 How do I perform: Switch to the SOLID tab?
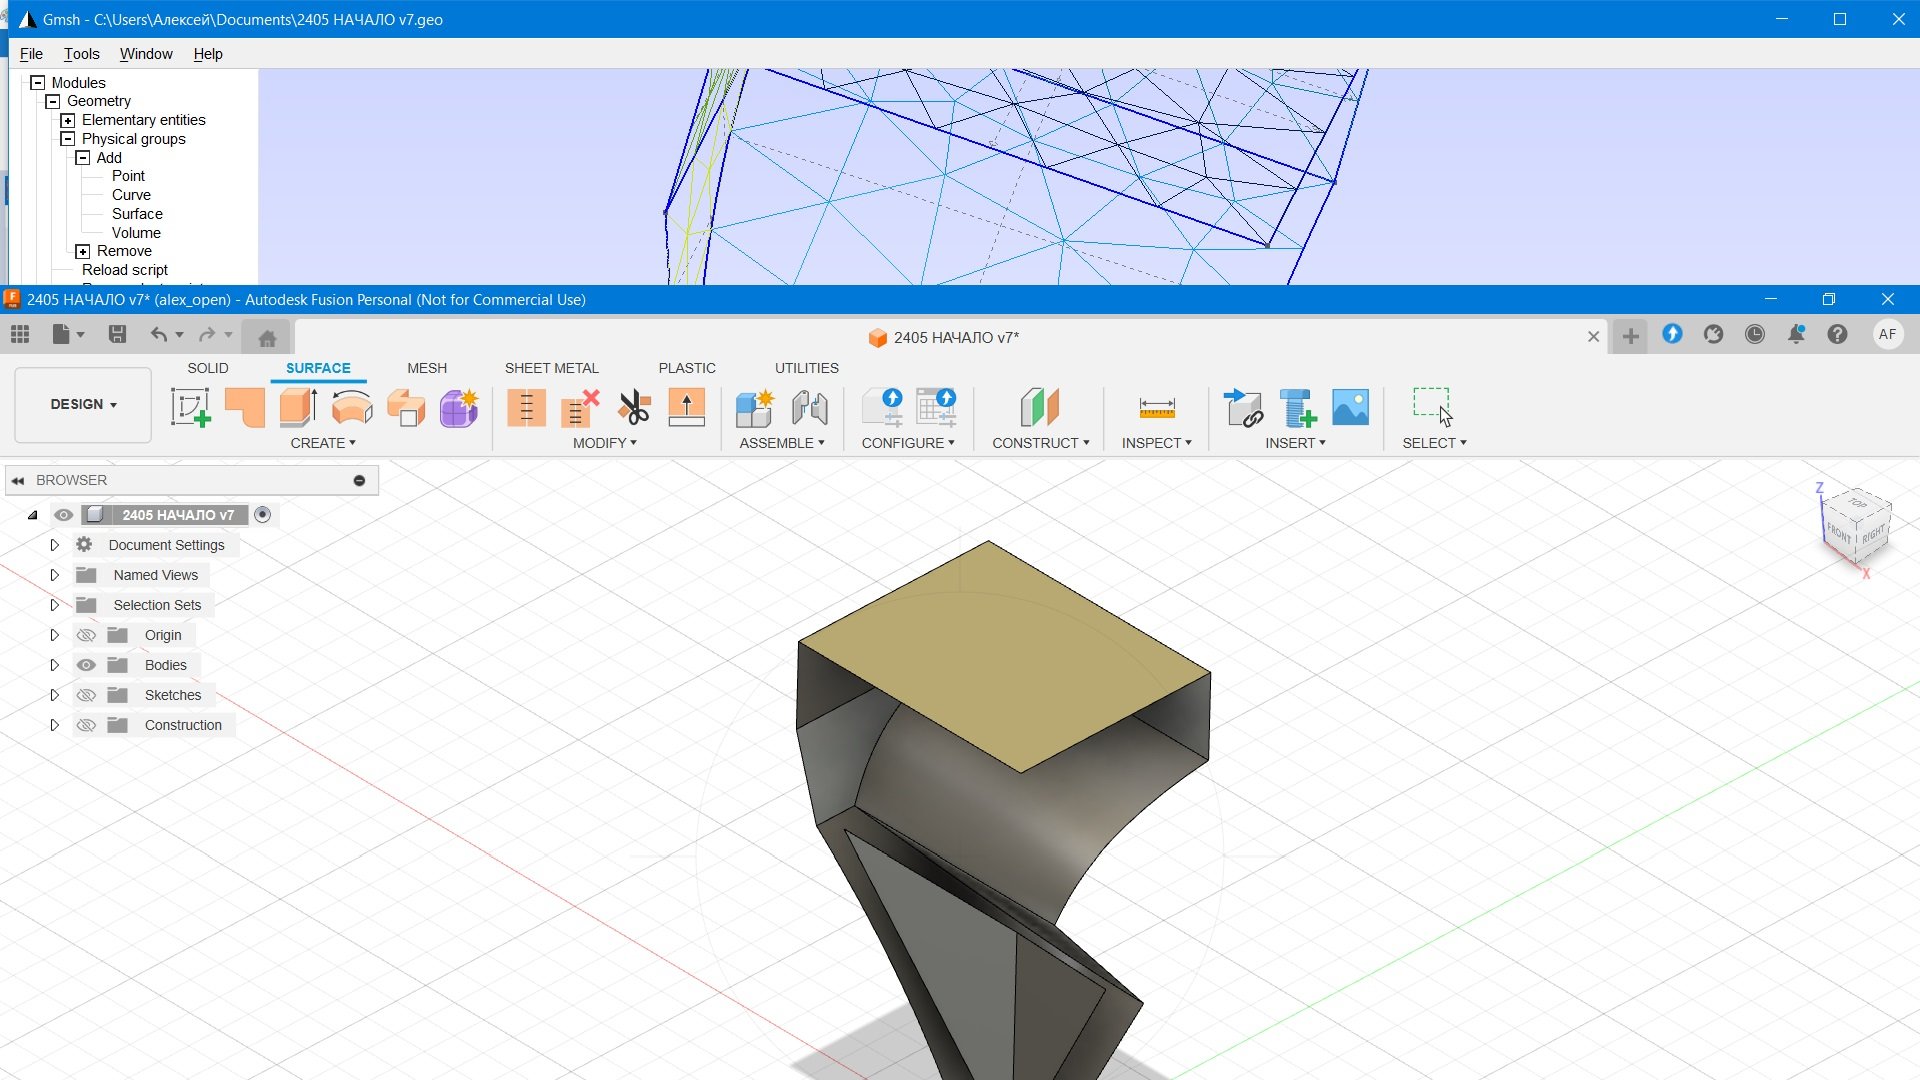pyautogui.click(x=208, y=368)
